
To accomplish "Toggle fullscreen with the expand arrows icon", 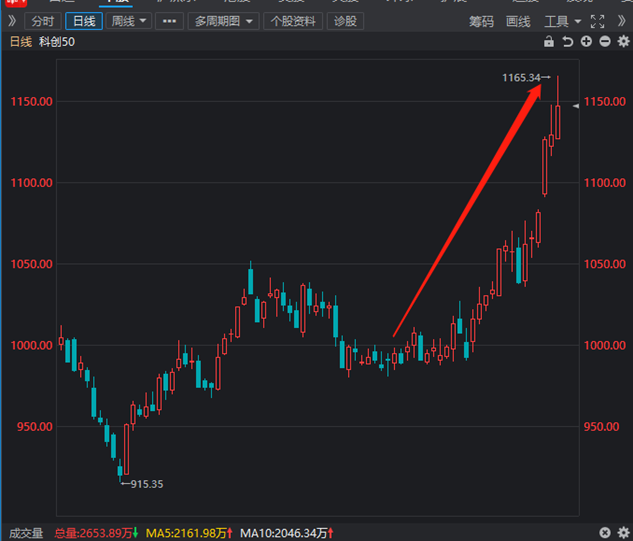I will tap(597, 21).
